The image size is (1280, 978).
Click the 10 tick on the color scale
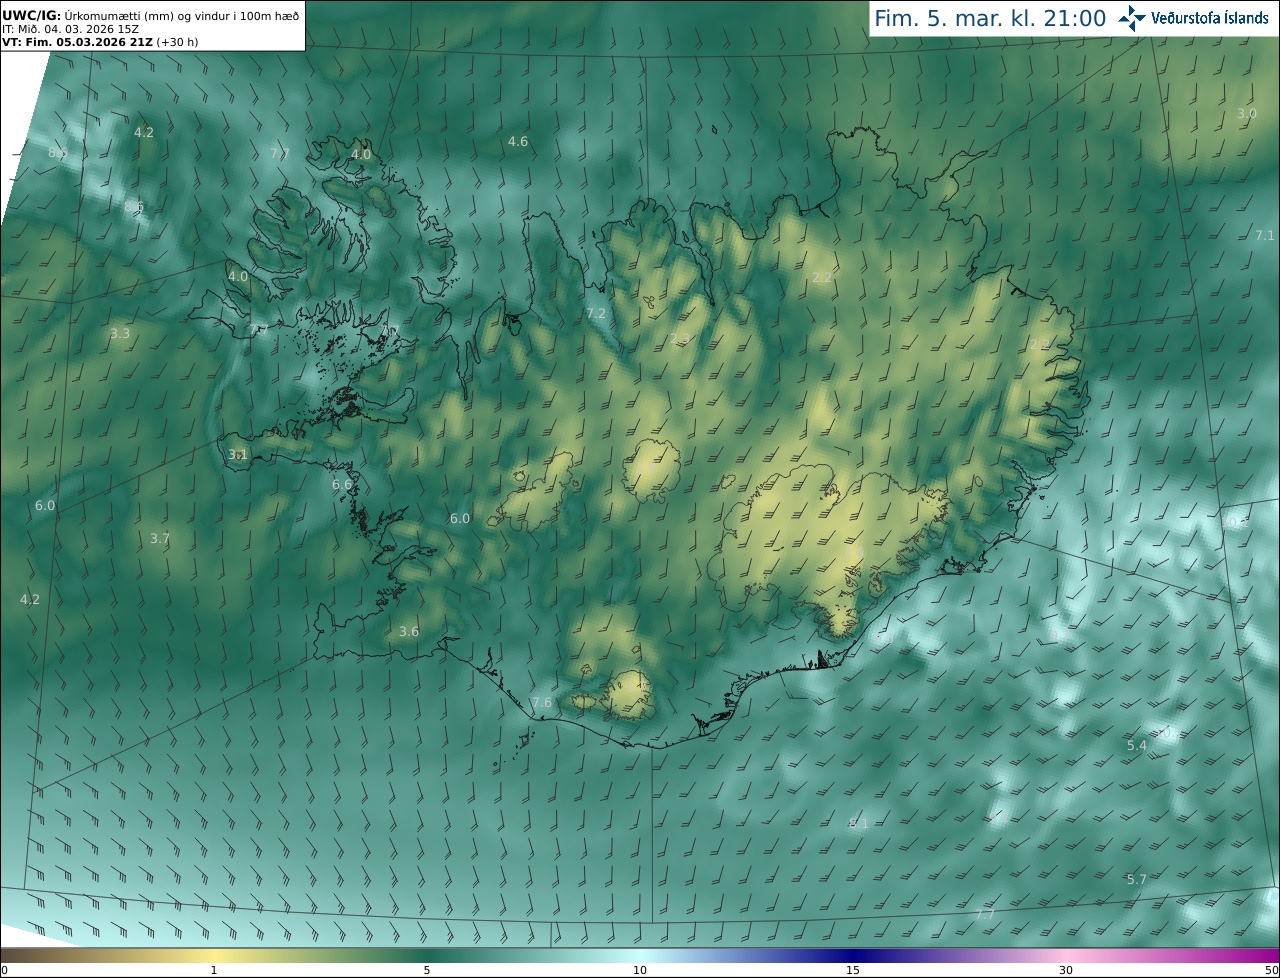(640, 970)
